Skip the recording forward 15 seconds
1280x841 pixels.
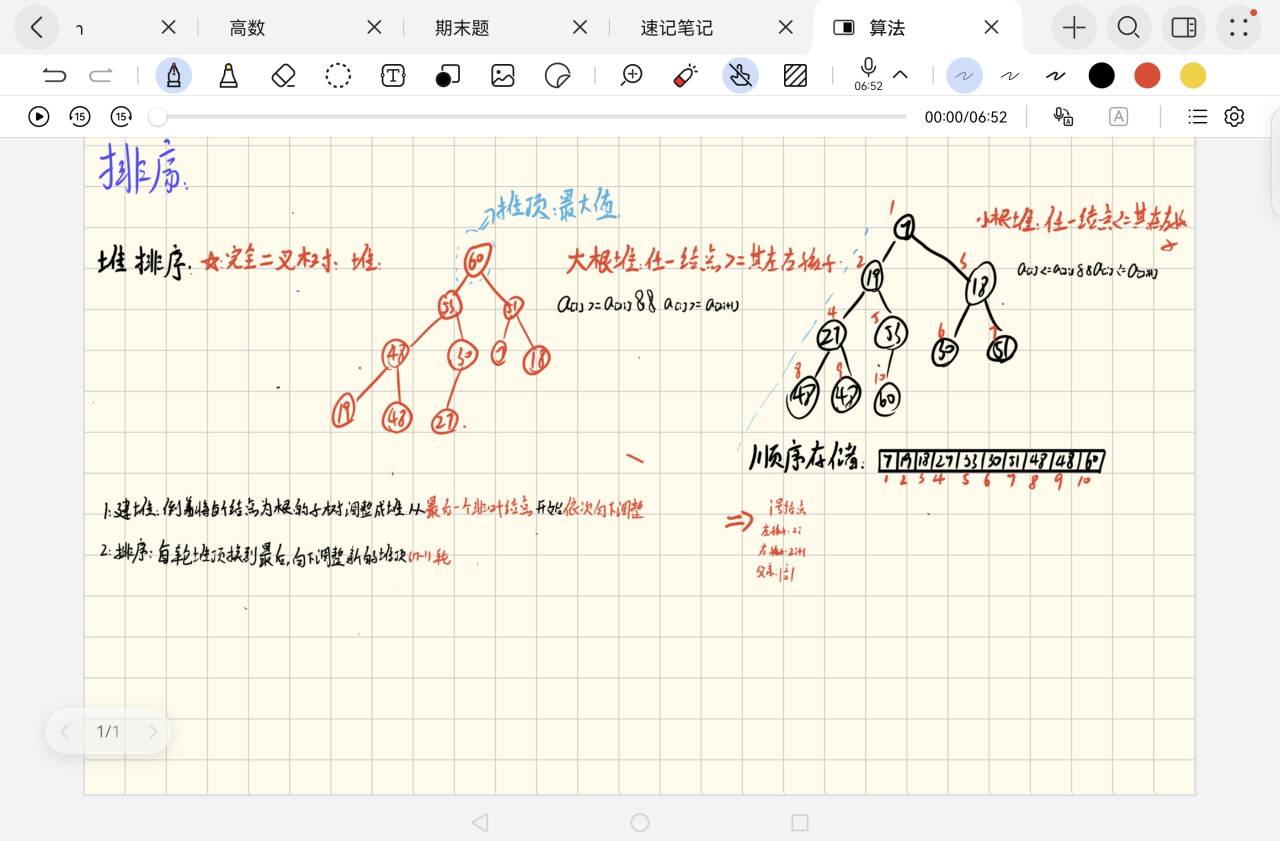pyautogui.click(x=121, y=117)
